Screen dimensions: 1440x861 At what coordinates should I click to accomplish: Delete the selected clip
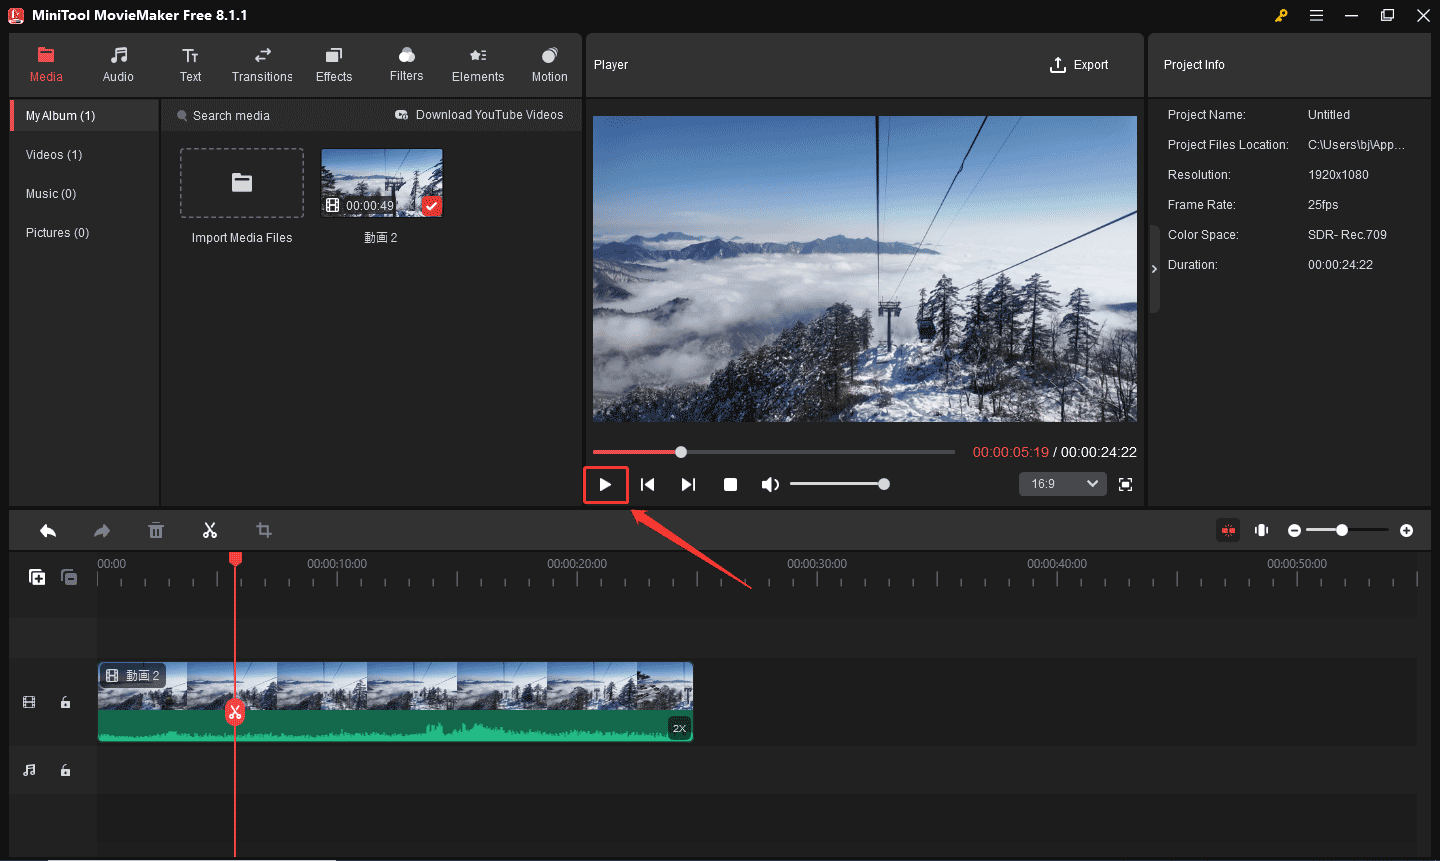pyautogui.click(x=156, y=531)
